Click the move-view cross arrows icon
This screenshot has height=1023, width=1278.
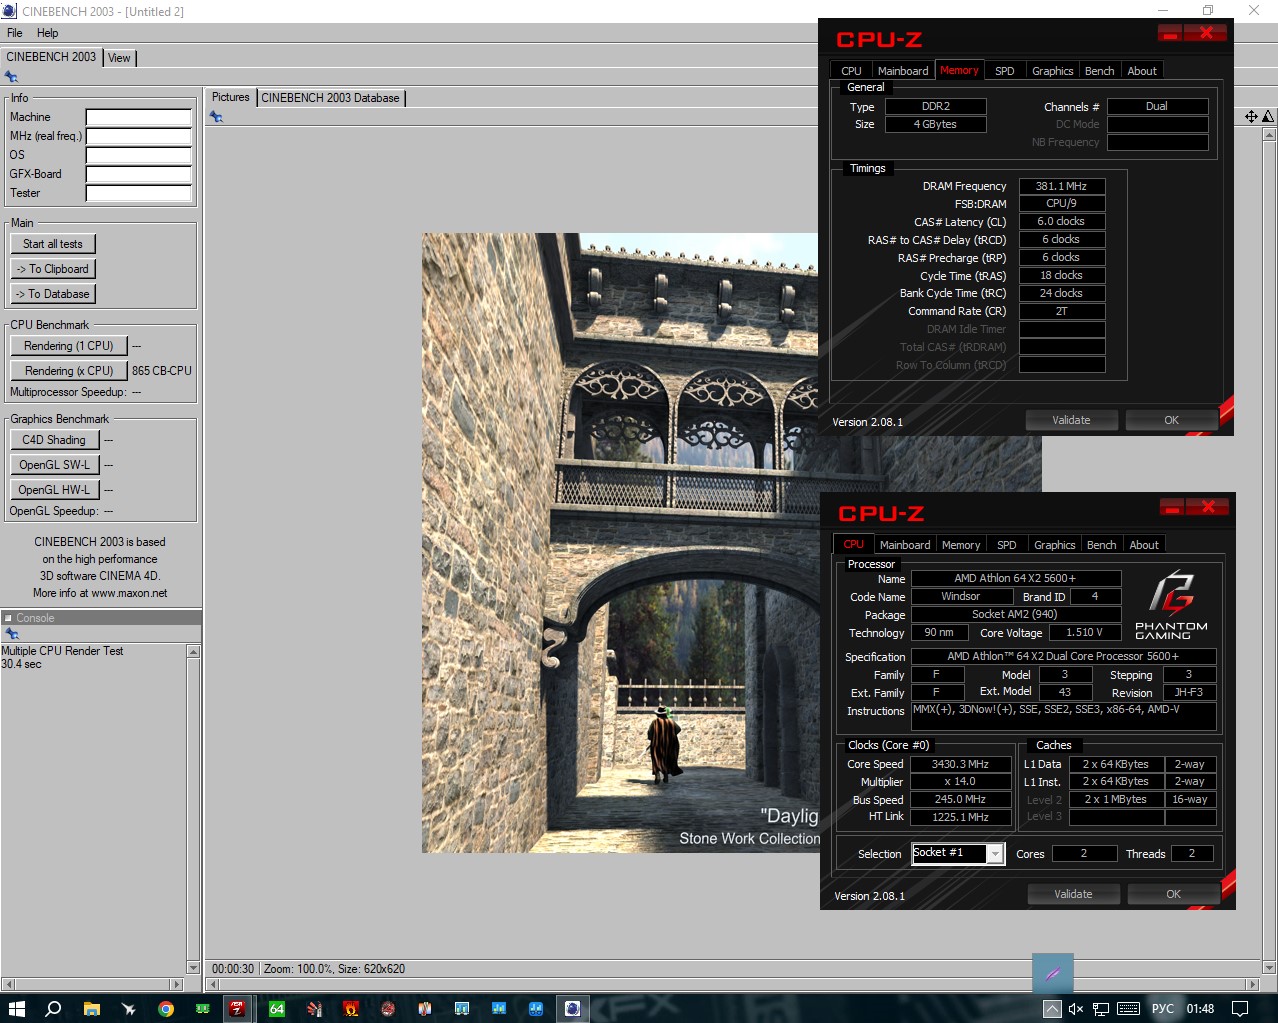pyautogui.click(x=1251, y=117)
